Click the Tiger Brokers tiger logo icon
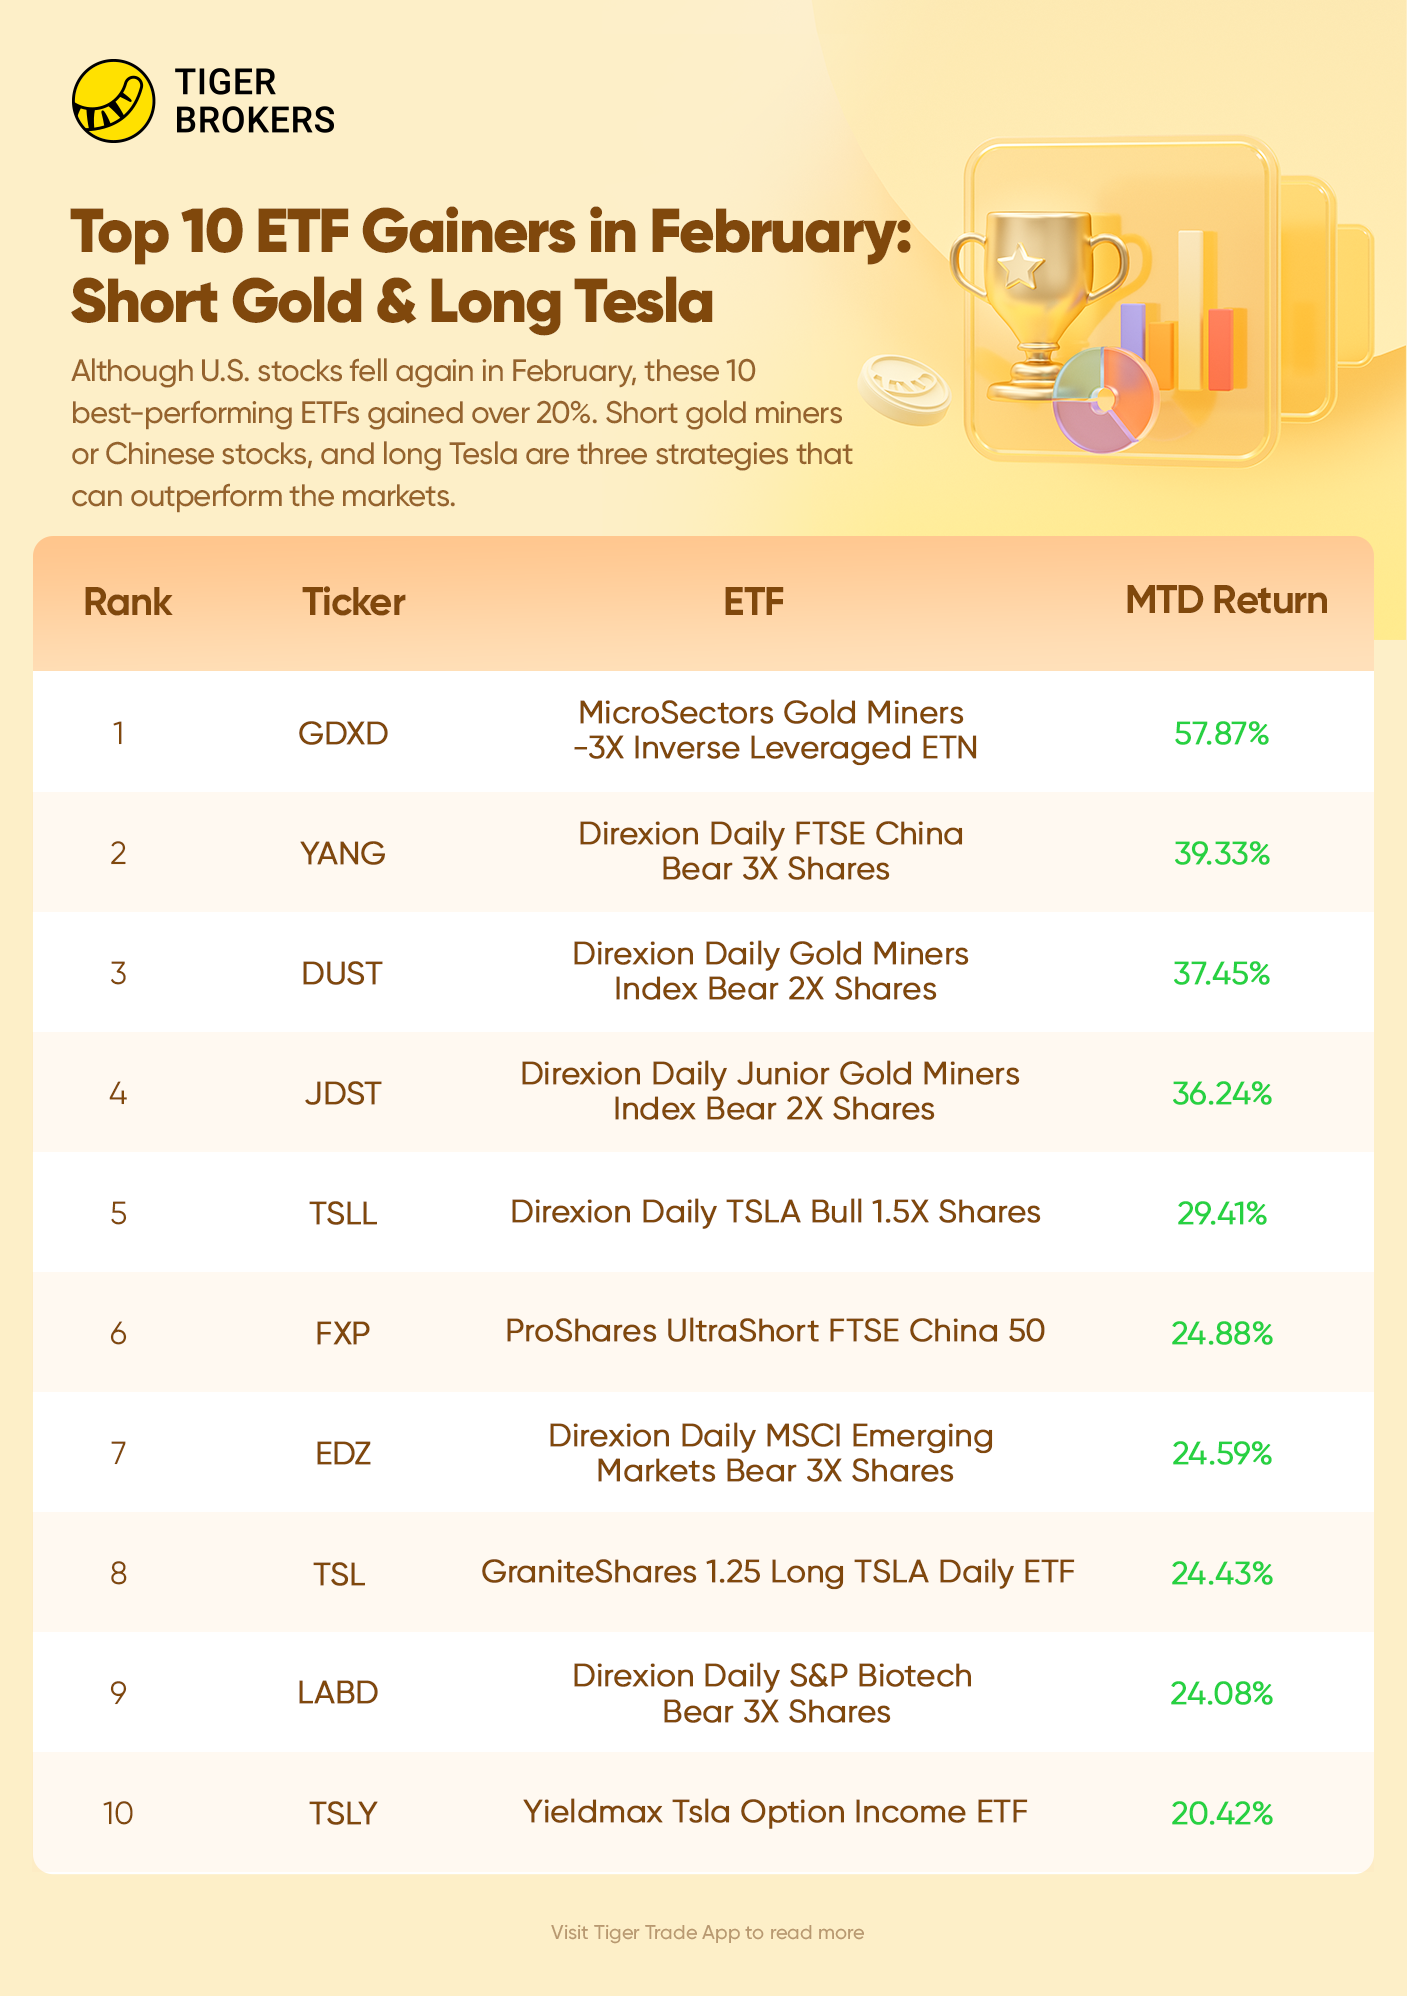The width and height of the screenshot is (1407, 1996). coord(113,101)
